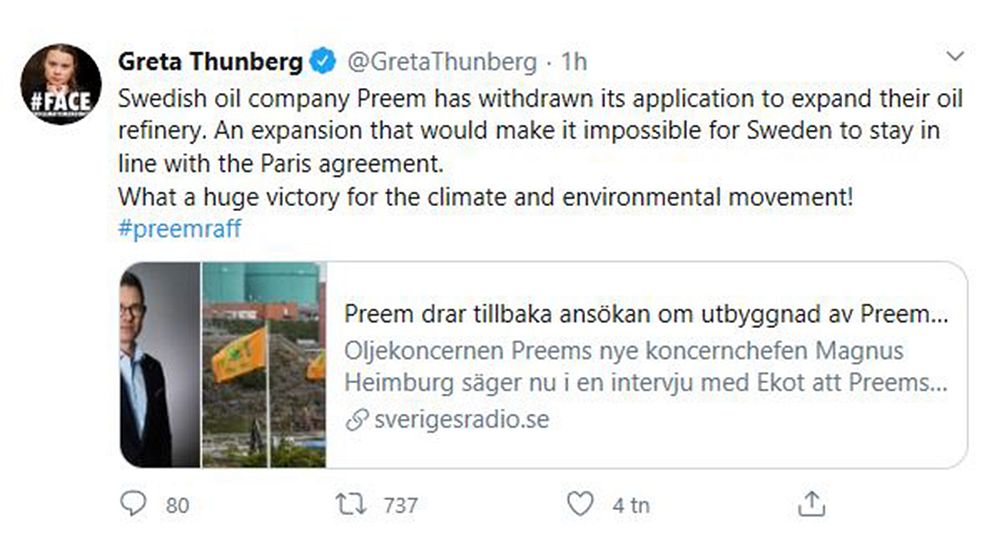Click the portrait thumbnail in link card
The width and height of the screenshot is (992, 558).
click(x=160, y=365)
